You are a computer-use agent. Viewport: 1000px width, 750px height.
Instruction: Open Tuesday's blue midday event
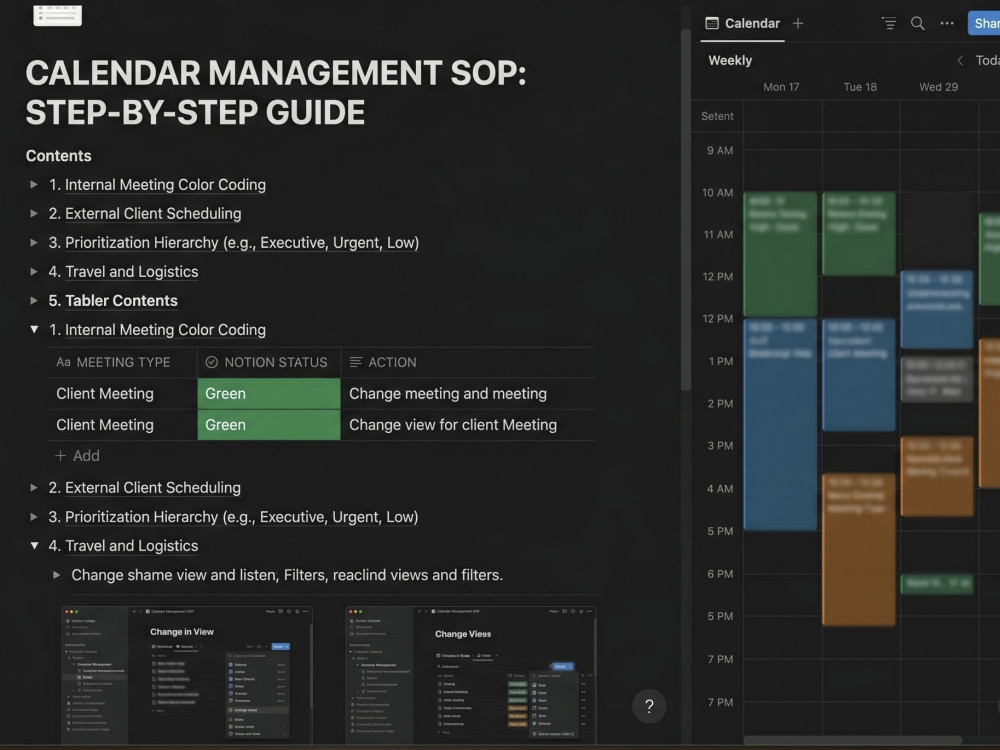[x=858, y=374]
